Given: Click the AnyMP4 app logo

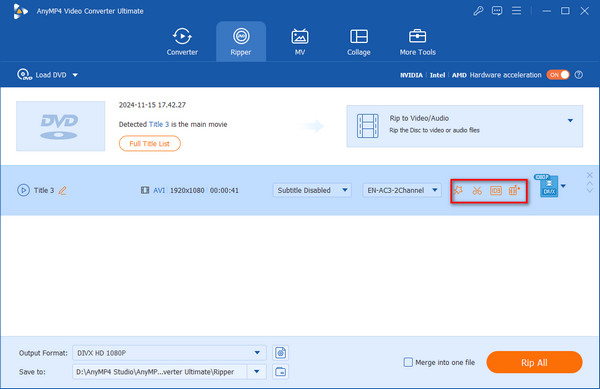Looking at the screenshot, I should pos(20,11).
